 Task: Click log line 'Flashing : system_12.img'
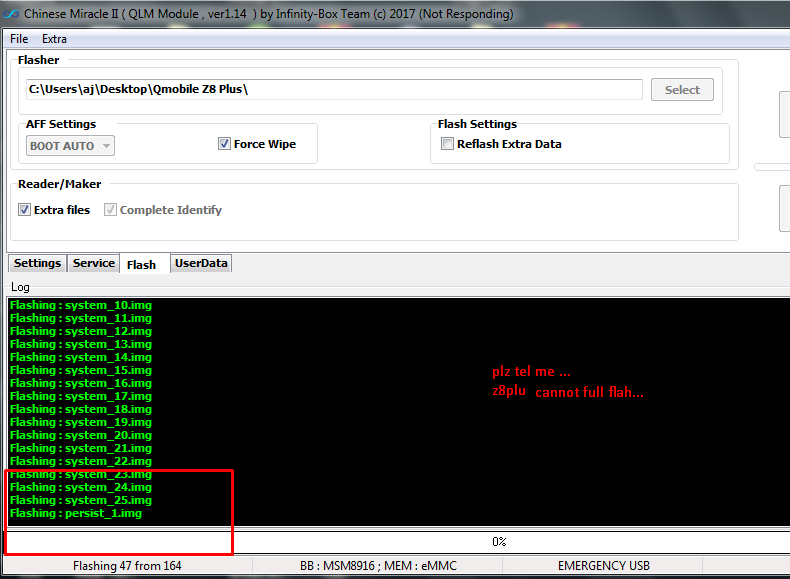tap(81, 331)
